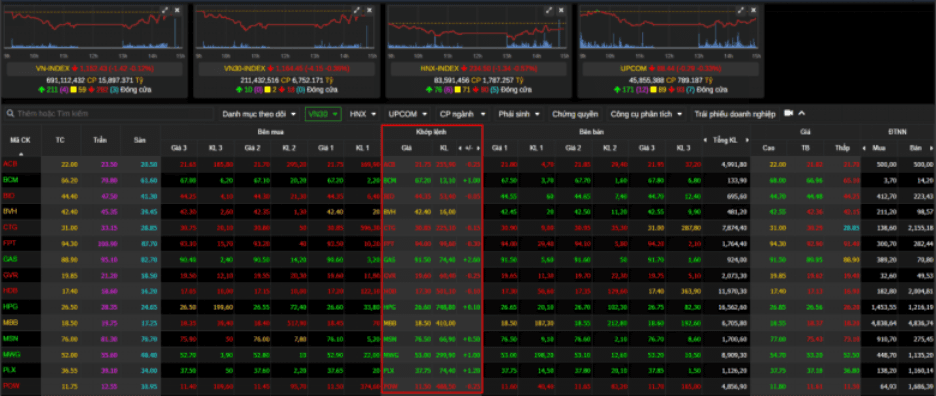Select the BVH ticker in Mã CK column
This screenshot has height=396, width=936.
click(x=10, y=211)
